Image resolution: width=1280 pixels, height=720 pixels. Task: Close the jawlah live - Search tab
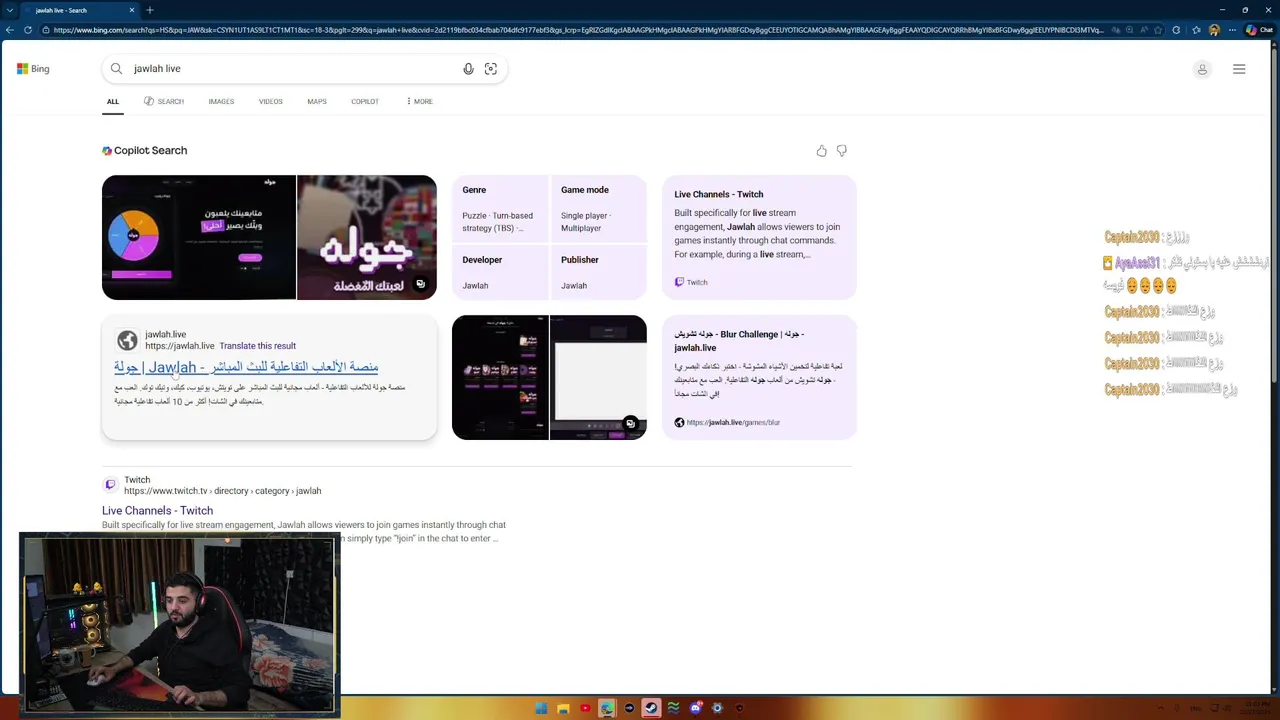tap(132, 10)
